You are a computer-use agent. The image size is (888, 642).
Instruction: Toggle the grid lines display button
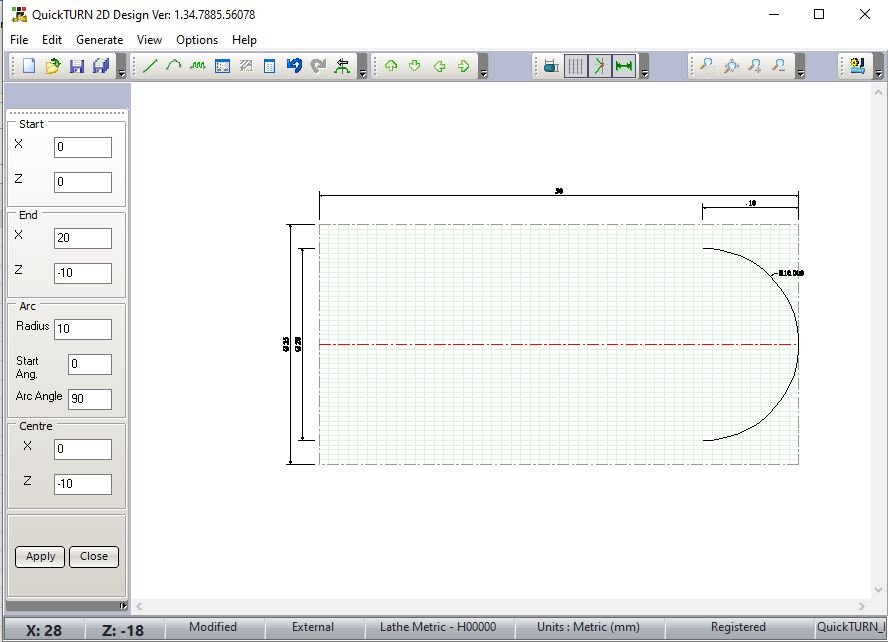tap(575, 66)
